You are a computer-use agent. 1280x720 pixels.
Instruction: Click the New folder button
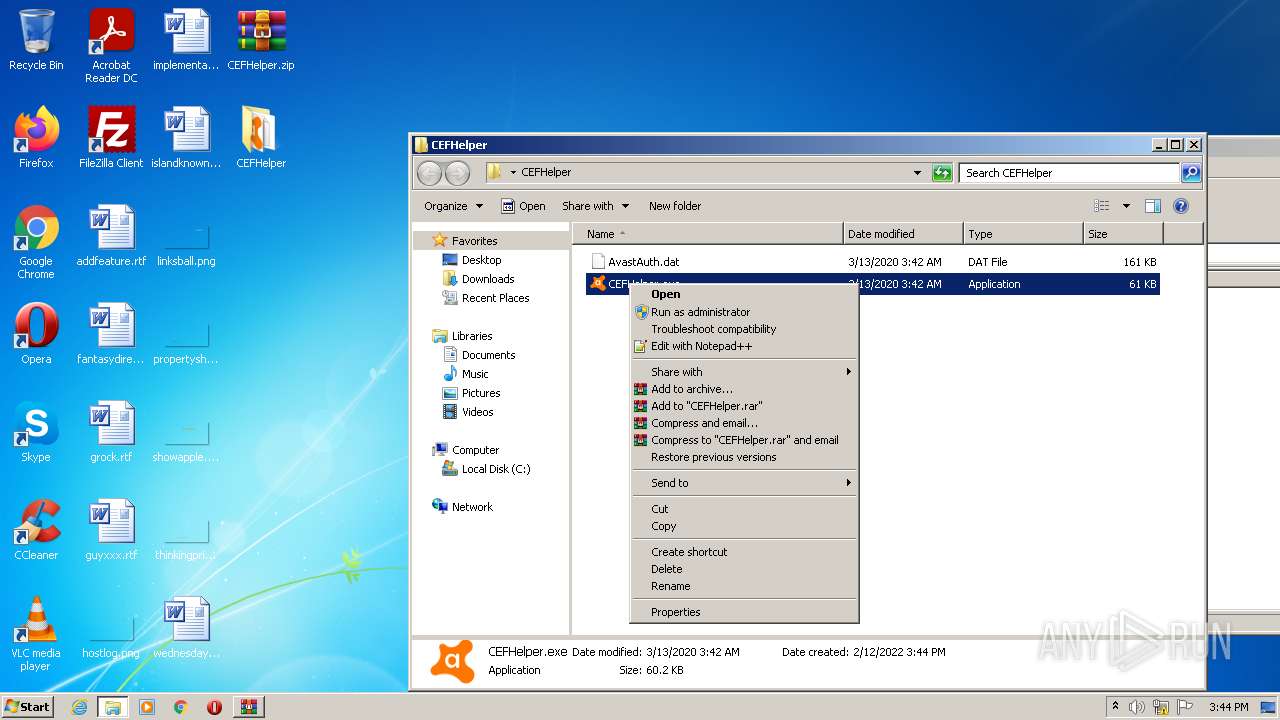click(675, 206)
